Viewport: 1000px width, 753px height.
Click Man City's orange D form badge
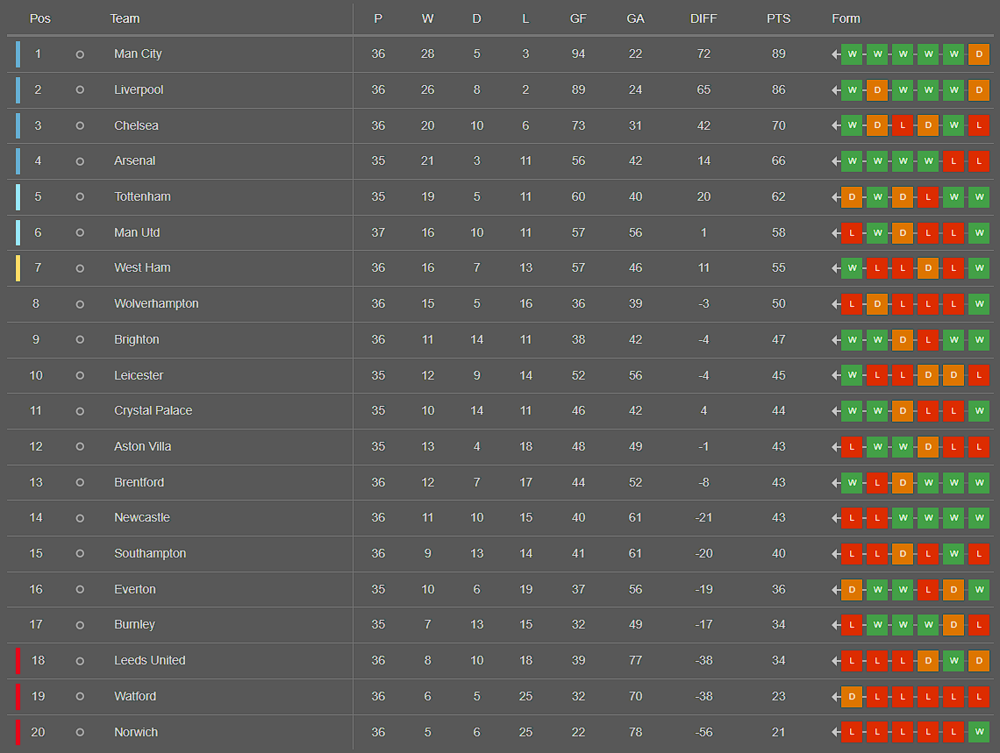point(979,54)
